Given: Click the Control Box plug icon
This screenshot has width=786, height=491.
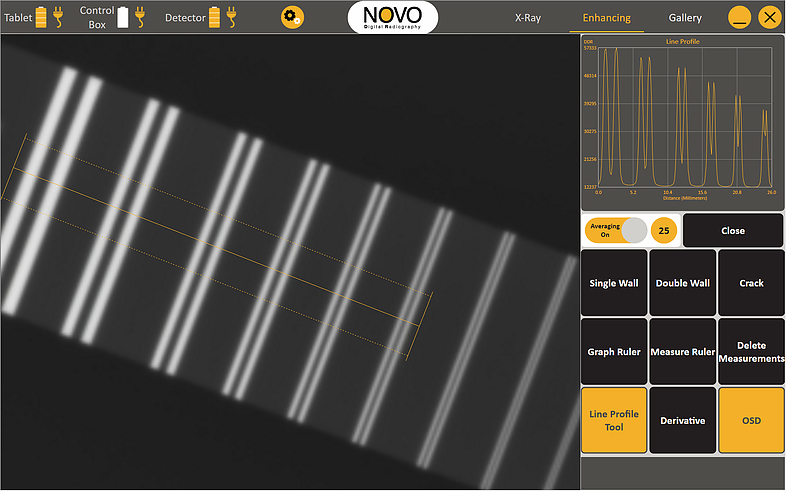Looking at the screenshot, I should click(x=140, y=18).
